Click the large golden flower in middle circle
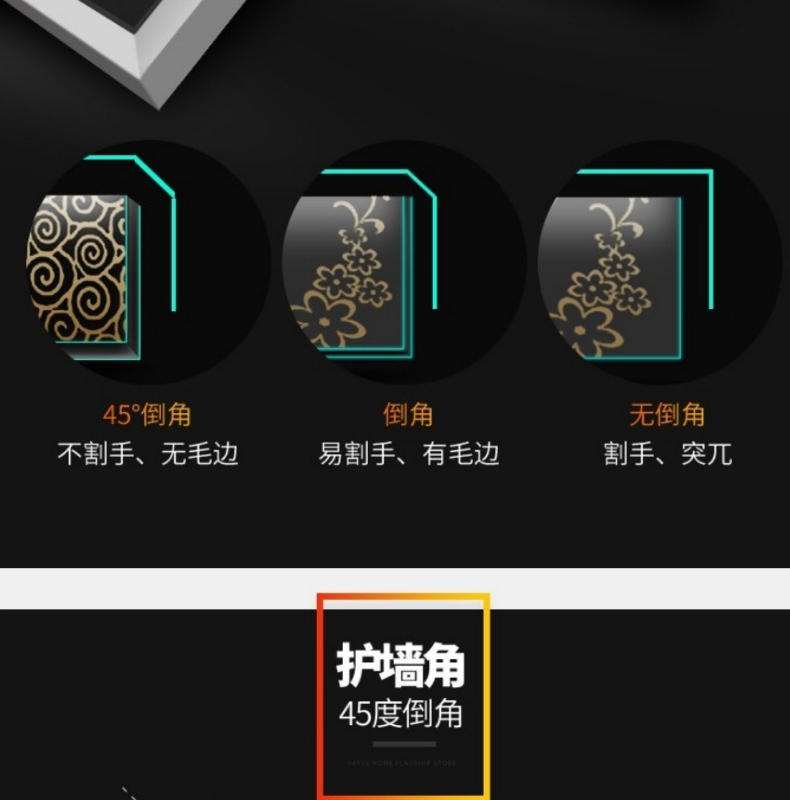 click(x=327, y=319)
